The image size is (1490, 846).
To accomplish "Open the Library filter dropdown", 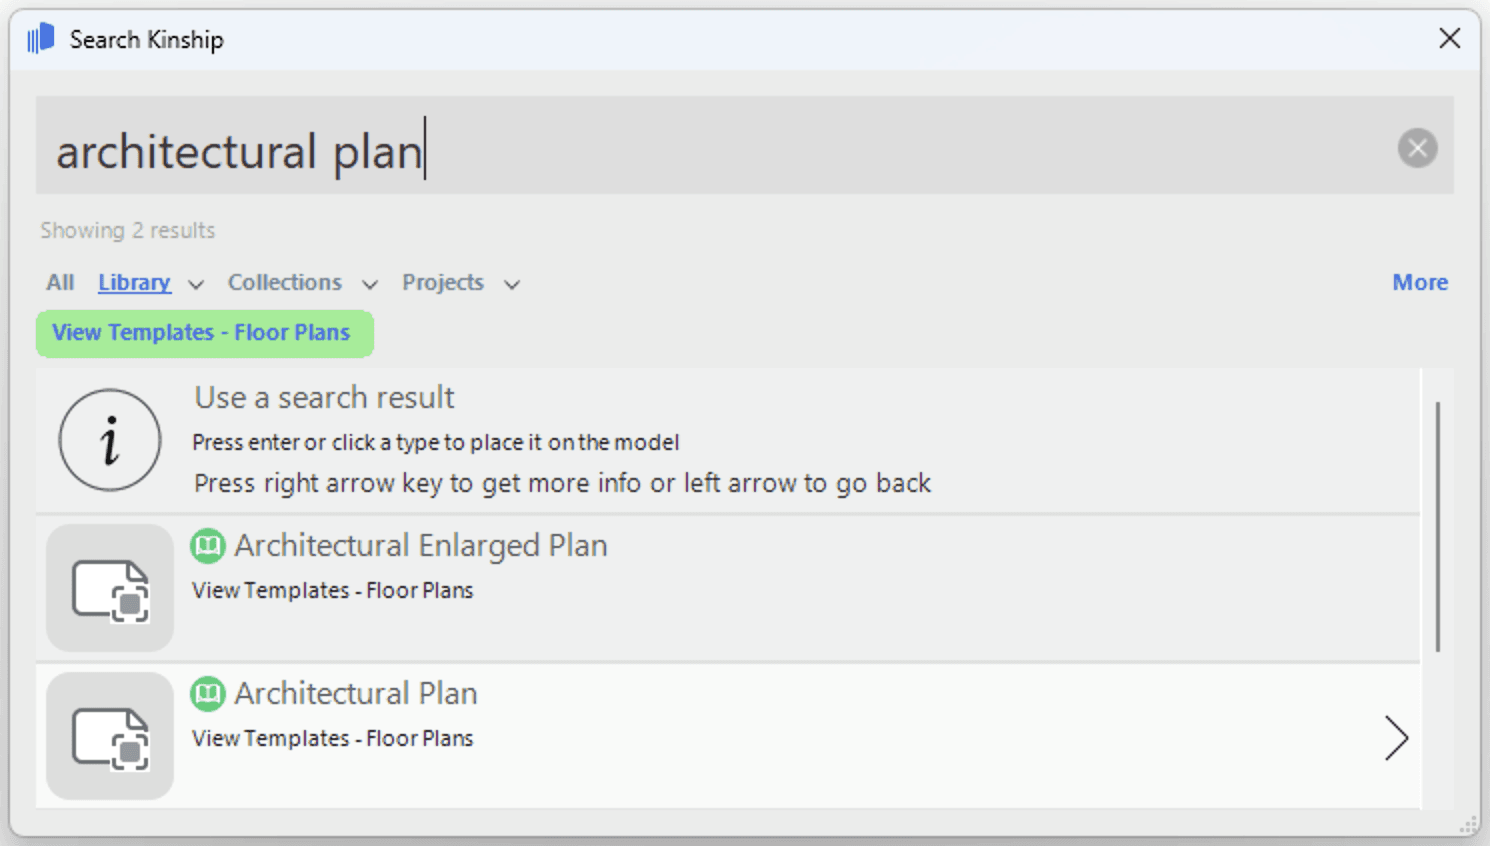I will [195, 284].
